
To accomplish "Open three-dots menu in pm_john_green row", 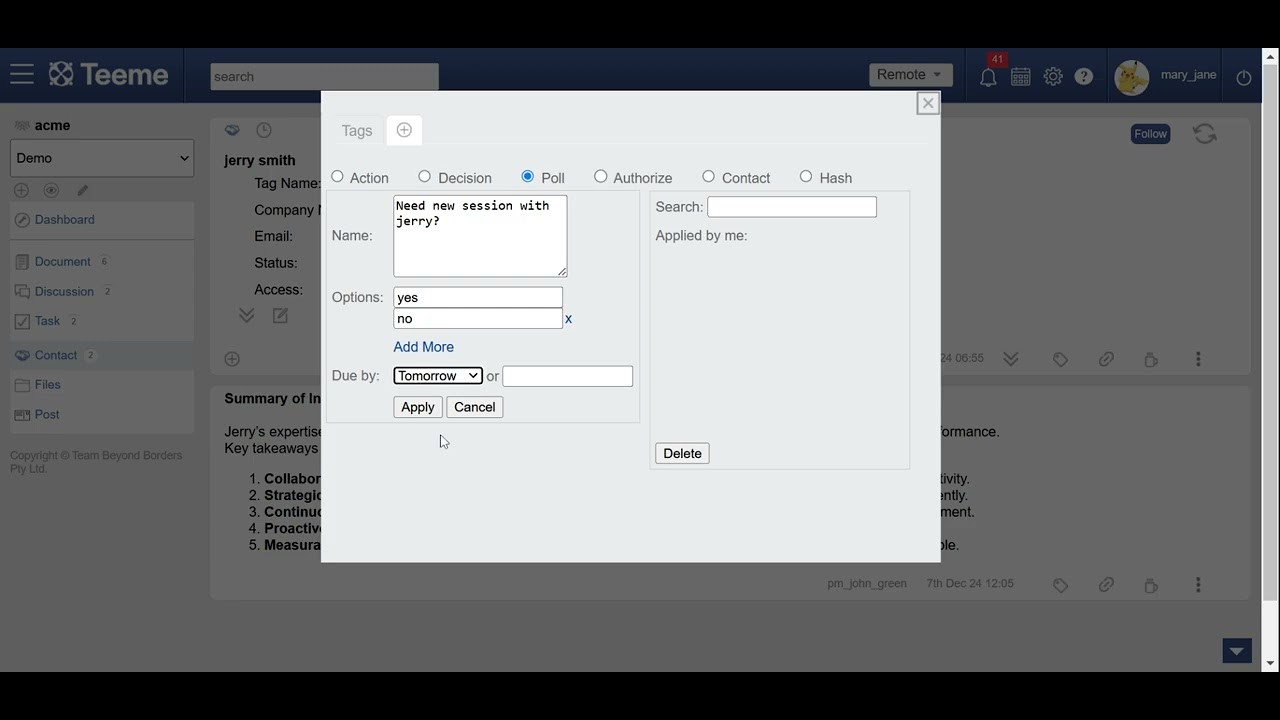I will (1198, 585).
